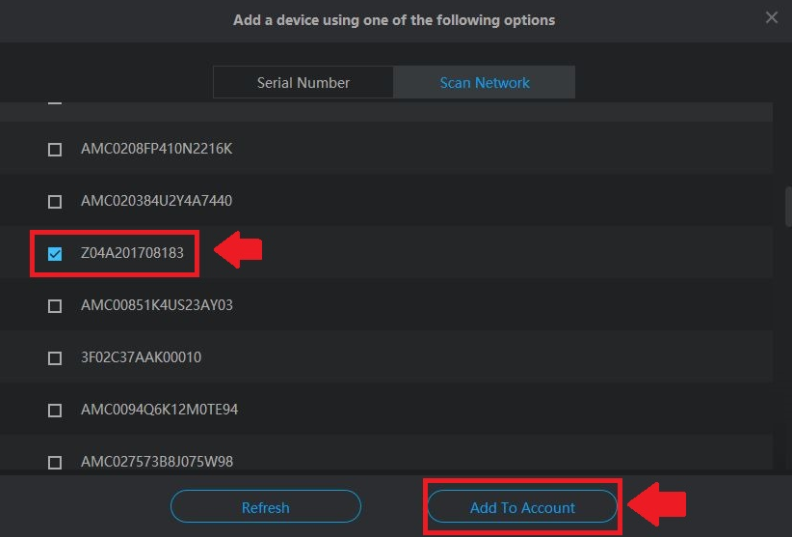
Task: Check the box next to AMC00851K4US23AY03
Action: (x=55, y=306)
